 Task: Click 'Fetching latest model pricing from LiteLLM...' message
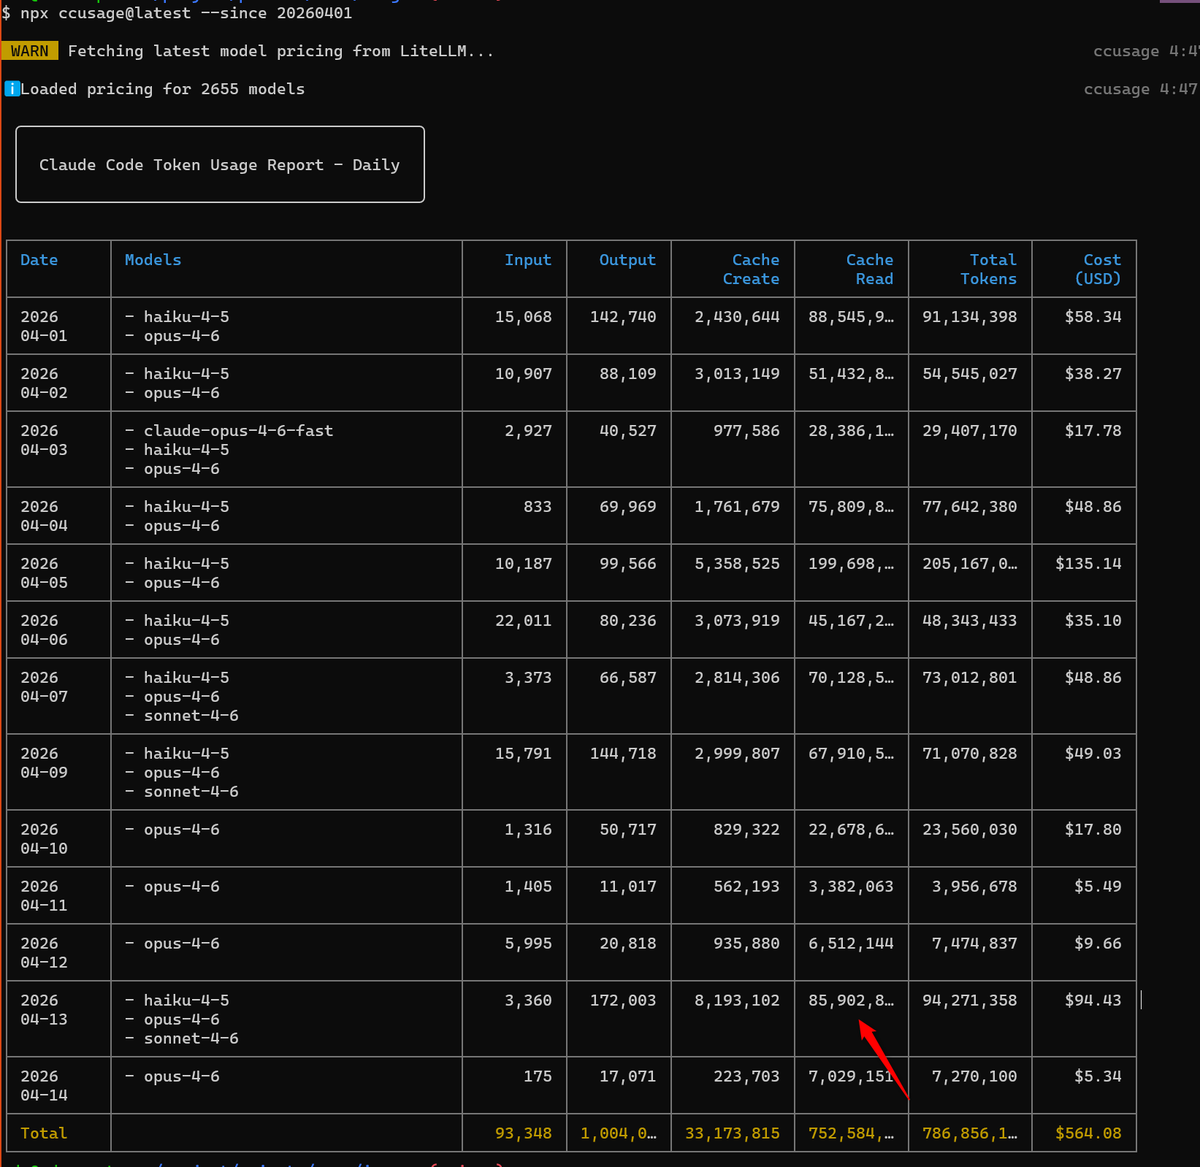click(281, 51)
